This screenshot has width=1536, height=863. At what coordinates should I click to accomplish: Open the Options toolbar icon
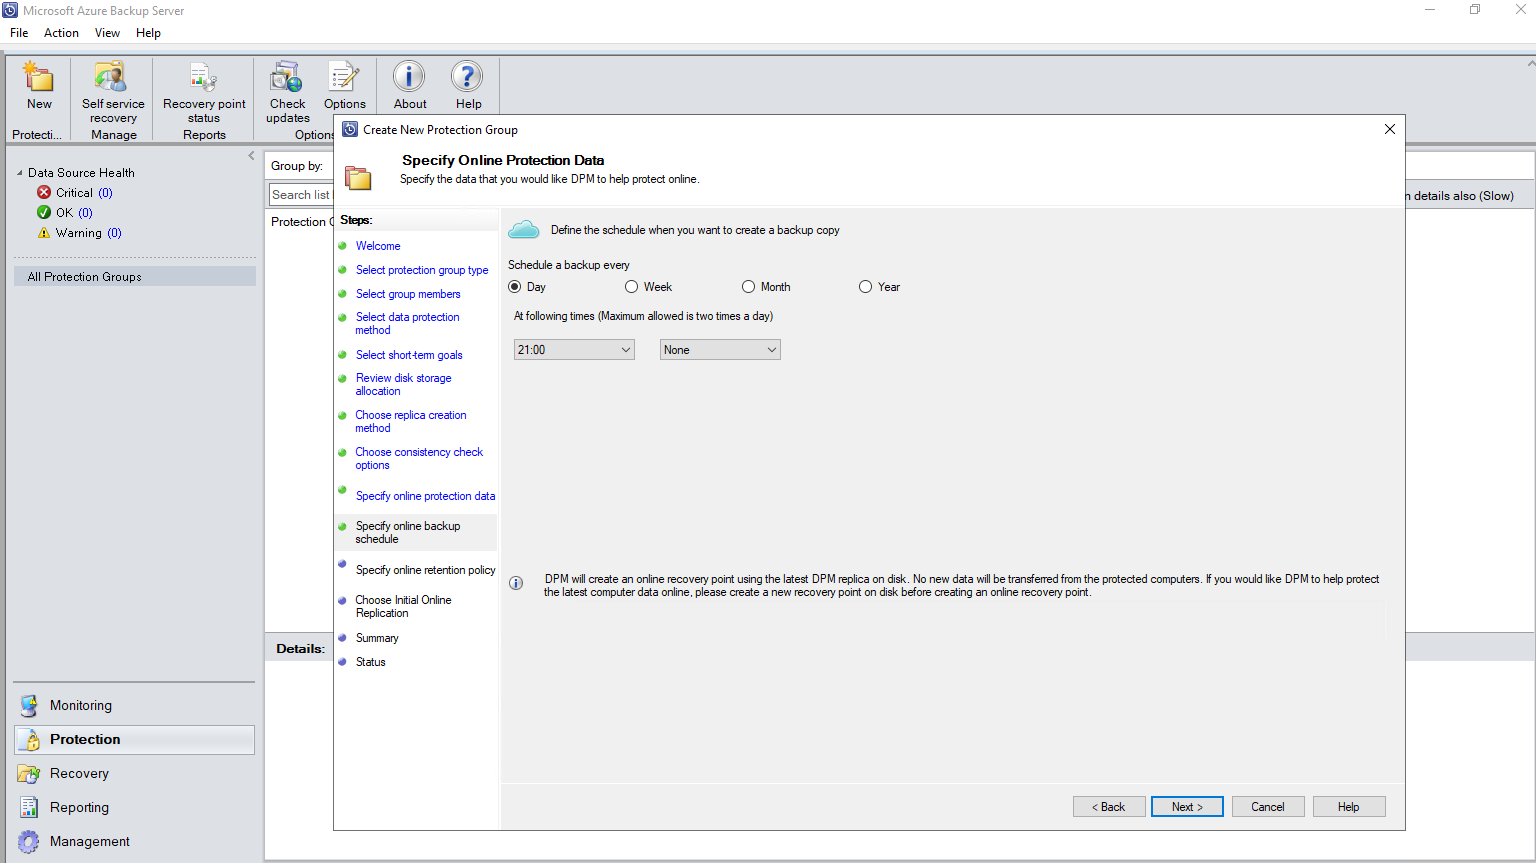pos(344,77)
